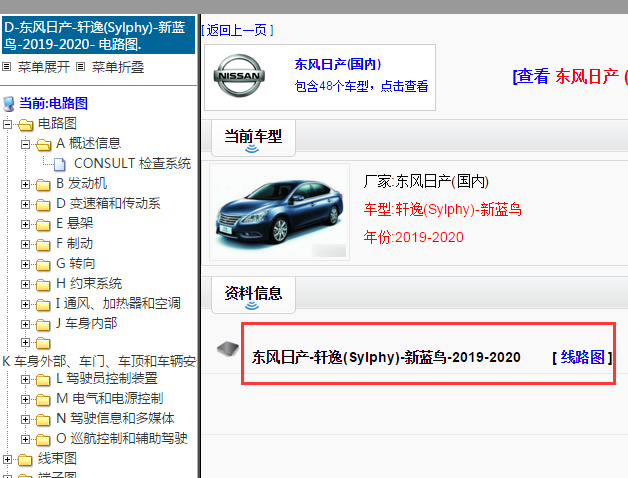Screen dimensions: 628x478
Task: Open the 资料信息 tab
Action: point(253,295)
